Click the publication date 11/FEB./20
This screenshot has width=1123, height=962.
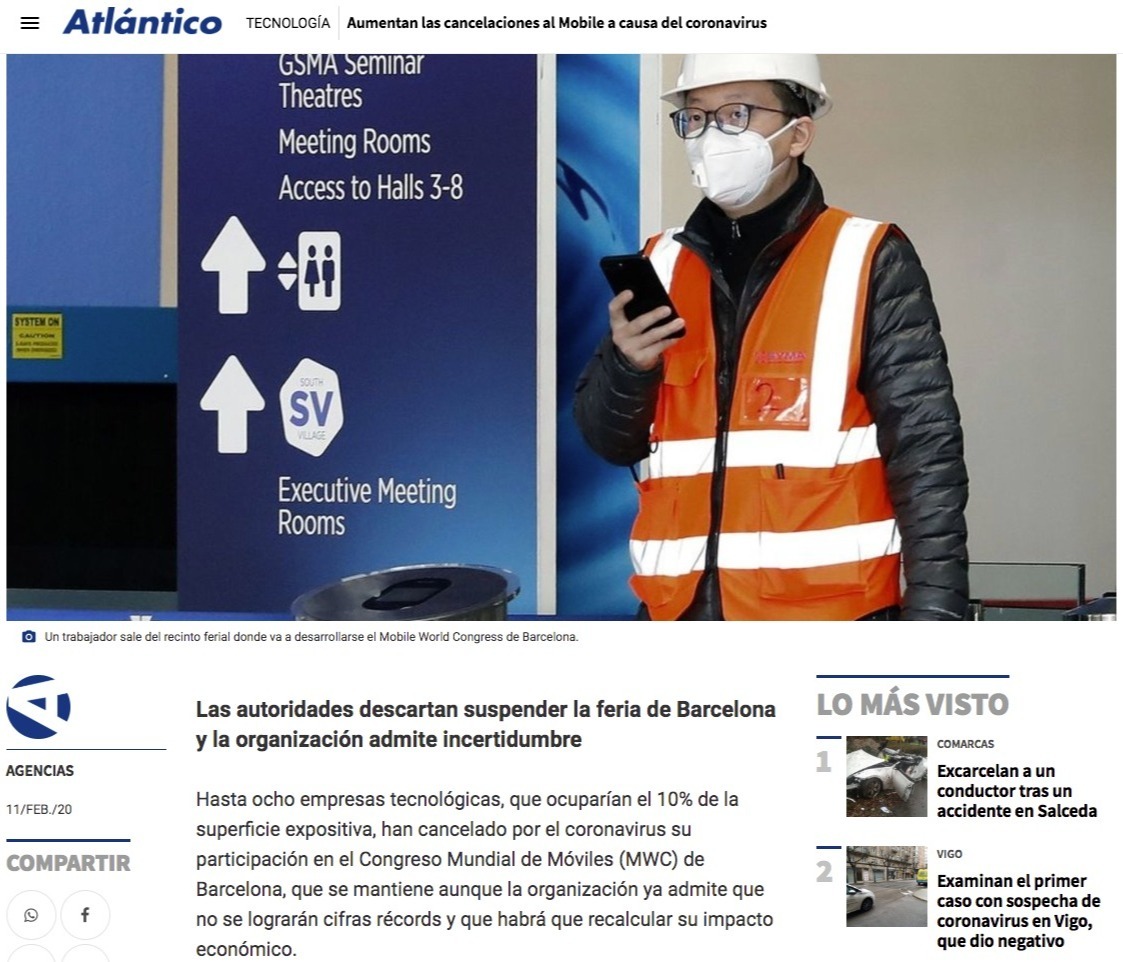point(39,809)
